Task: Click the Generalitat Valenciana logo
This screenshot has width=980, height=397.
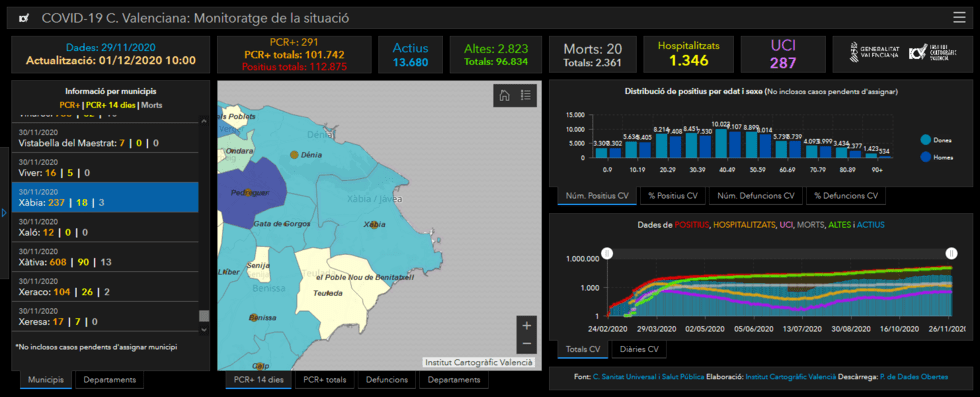Action: click(874, 53)
